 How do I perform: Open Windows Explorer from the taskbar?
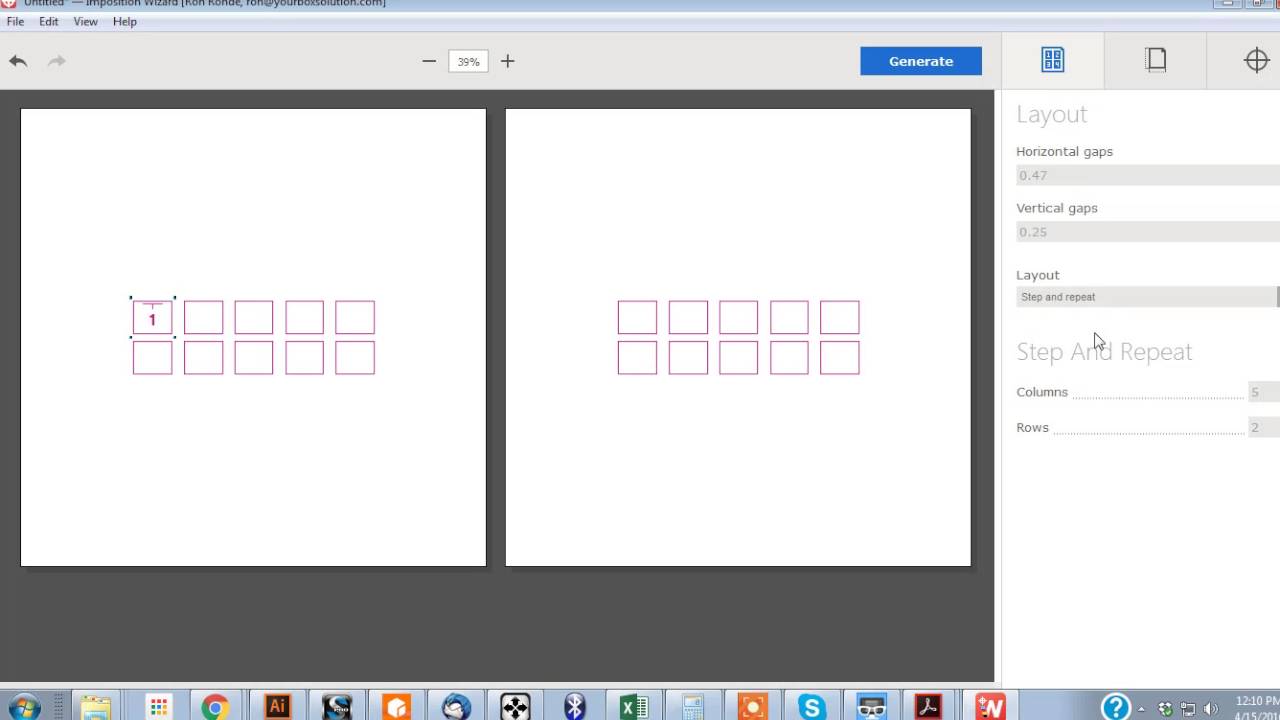pos(96,707)
